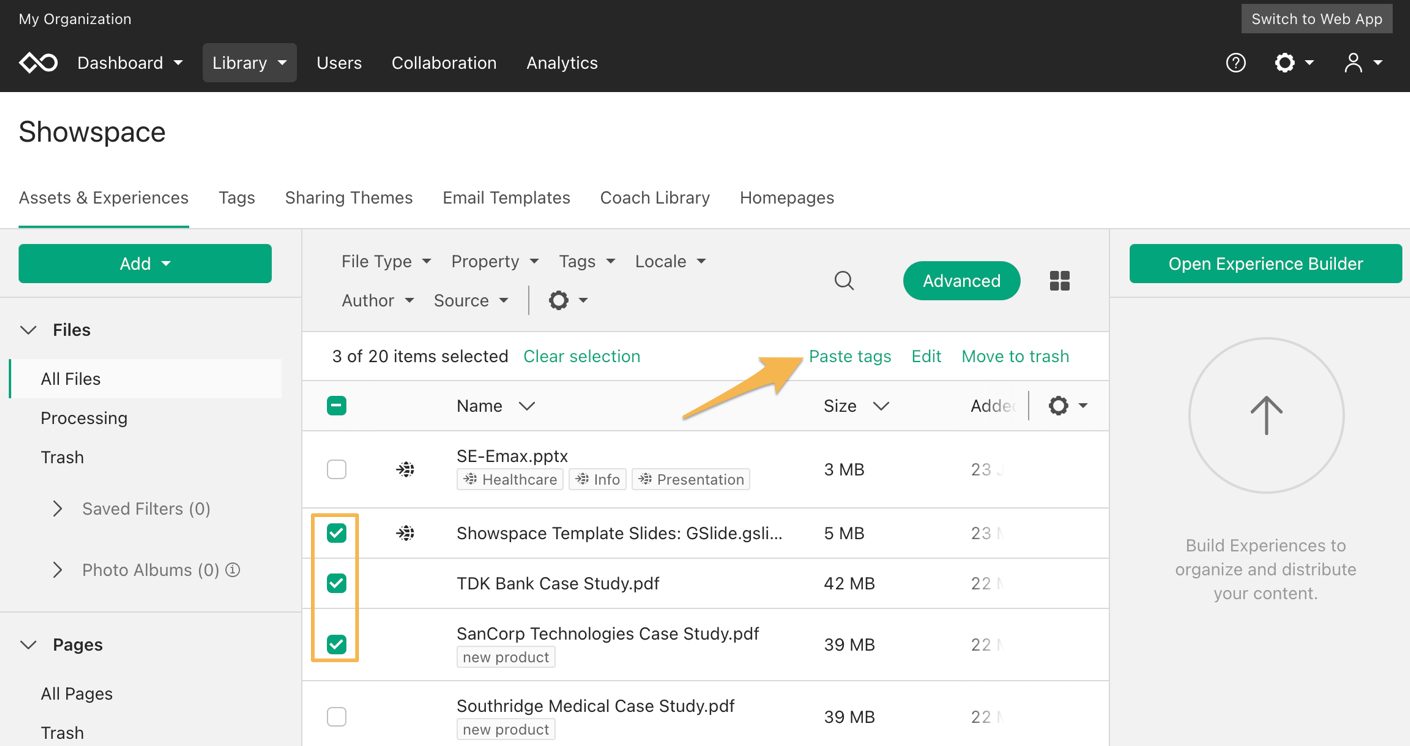
Task: Uncheck SanCorp Technologies Case Study checkbox
Action: point(337,644)
